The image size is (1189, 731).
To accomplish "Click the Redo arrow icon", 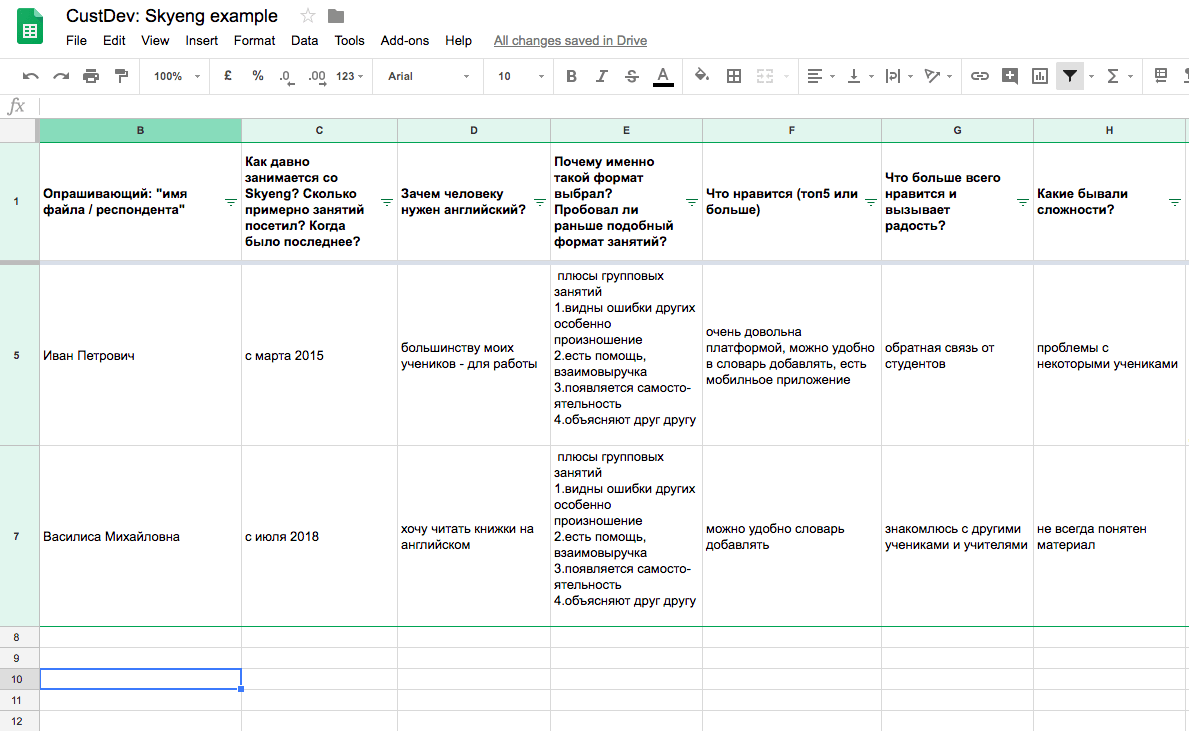I will (61, 76).
